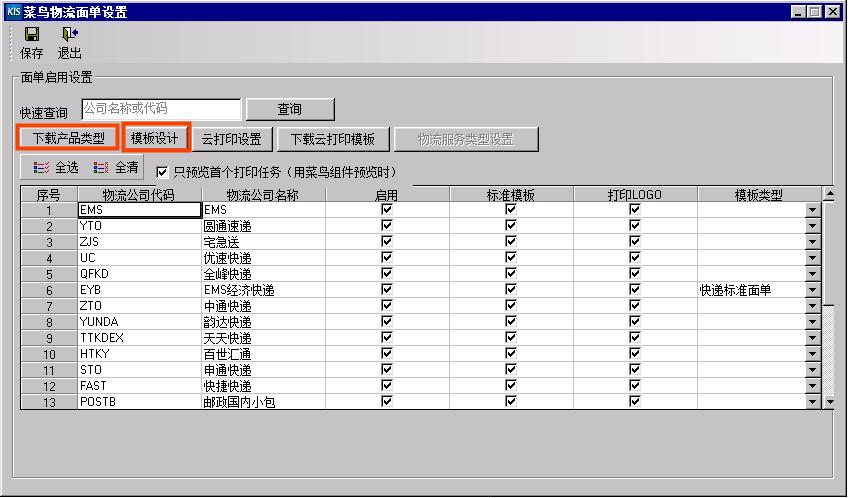Click the 查询 search button
Viewport: 848px width, 498px height.
click(290, 109)
